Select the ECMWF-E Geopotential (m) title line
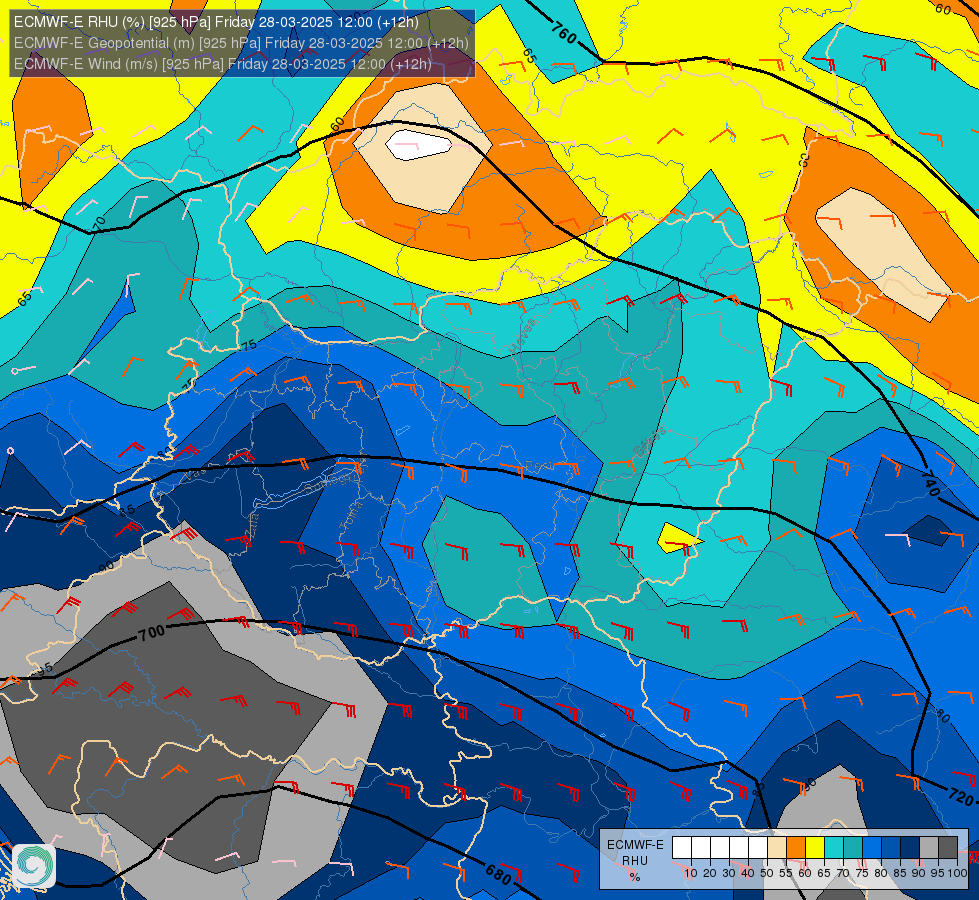Image resolution: width=979 pixels, height=900 pixels. click(241, 43)
